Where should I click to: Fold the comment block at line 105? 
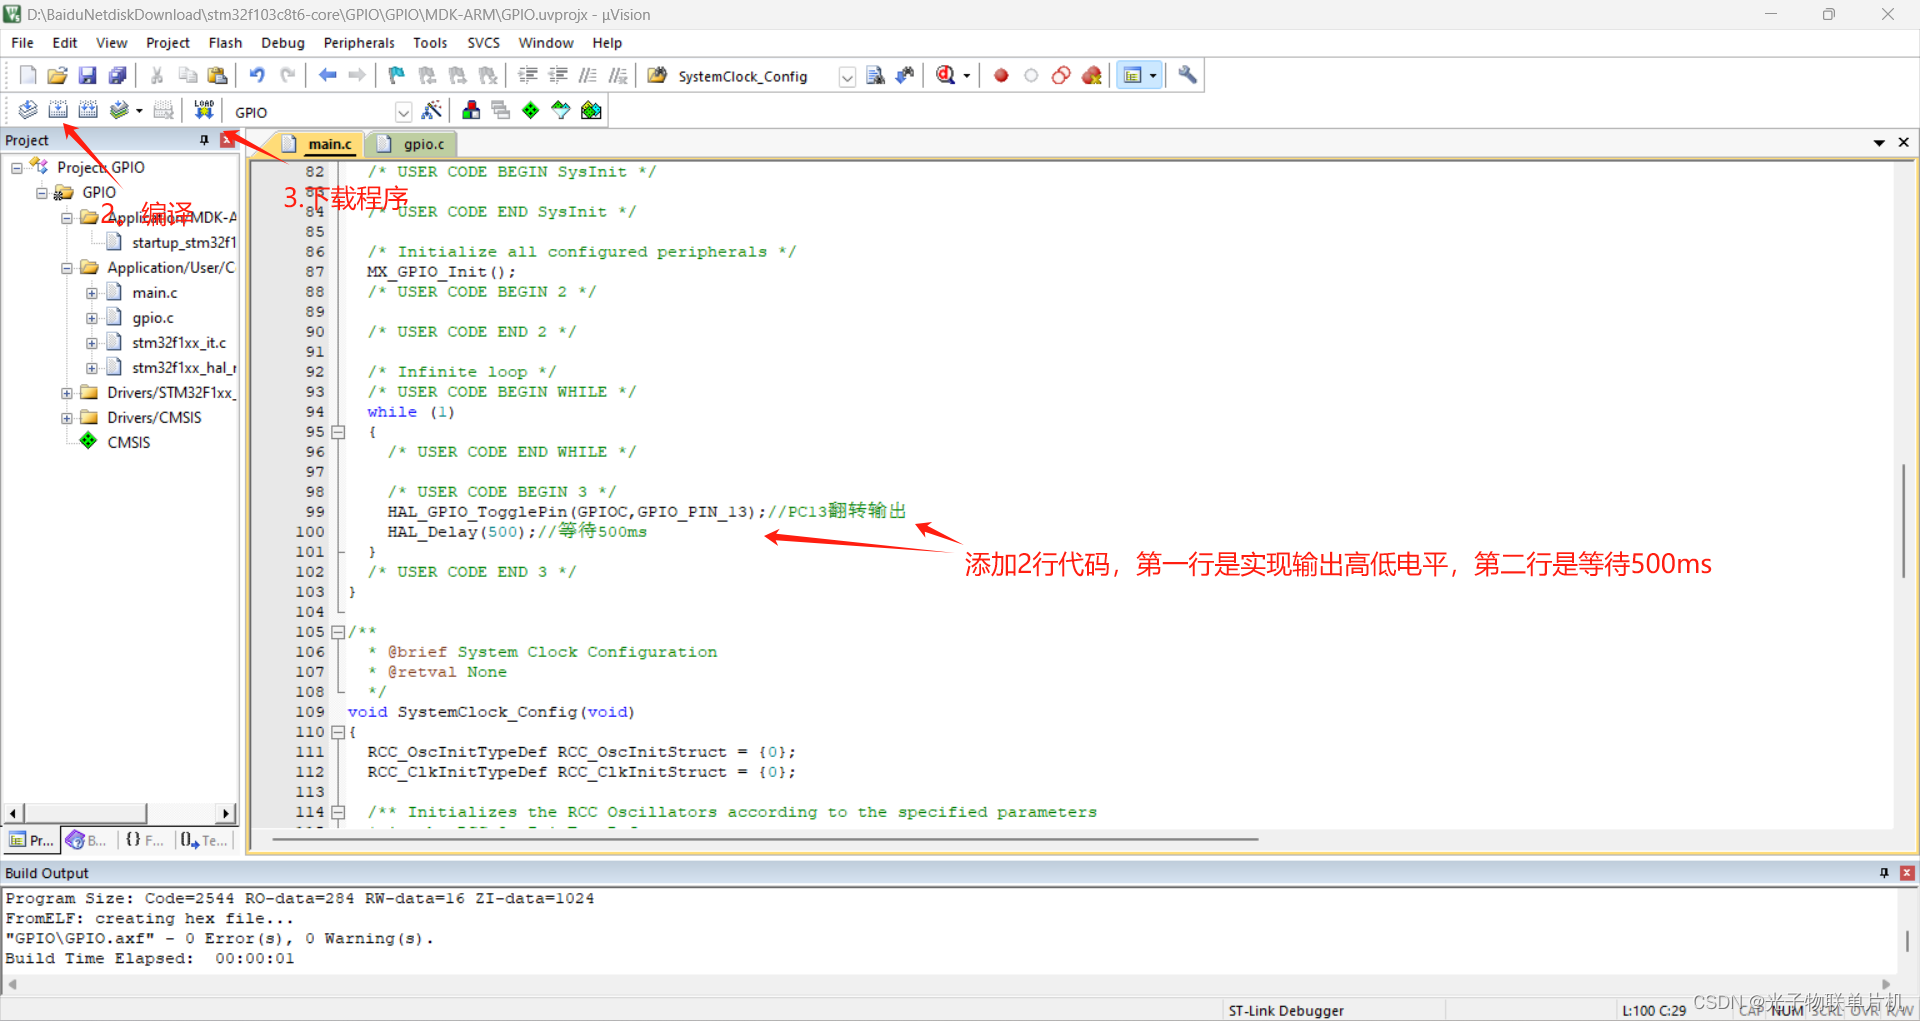click(x=338, y=632)
